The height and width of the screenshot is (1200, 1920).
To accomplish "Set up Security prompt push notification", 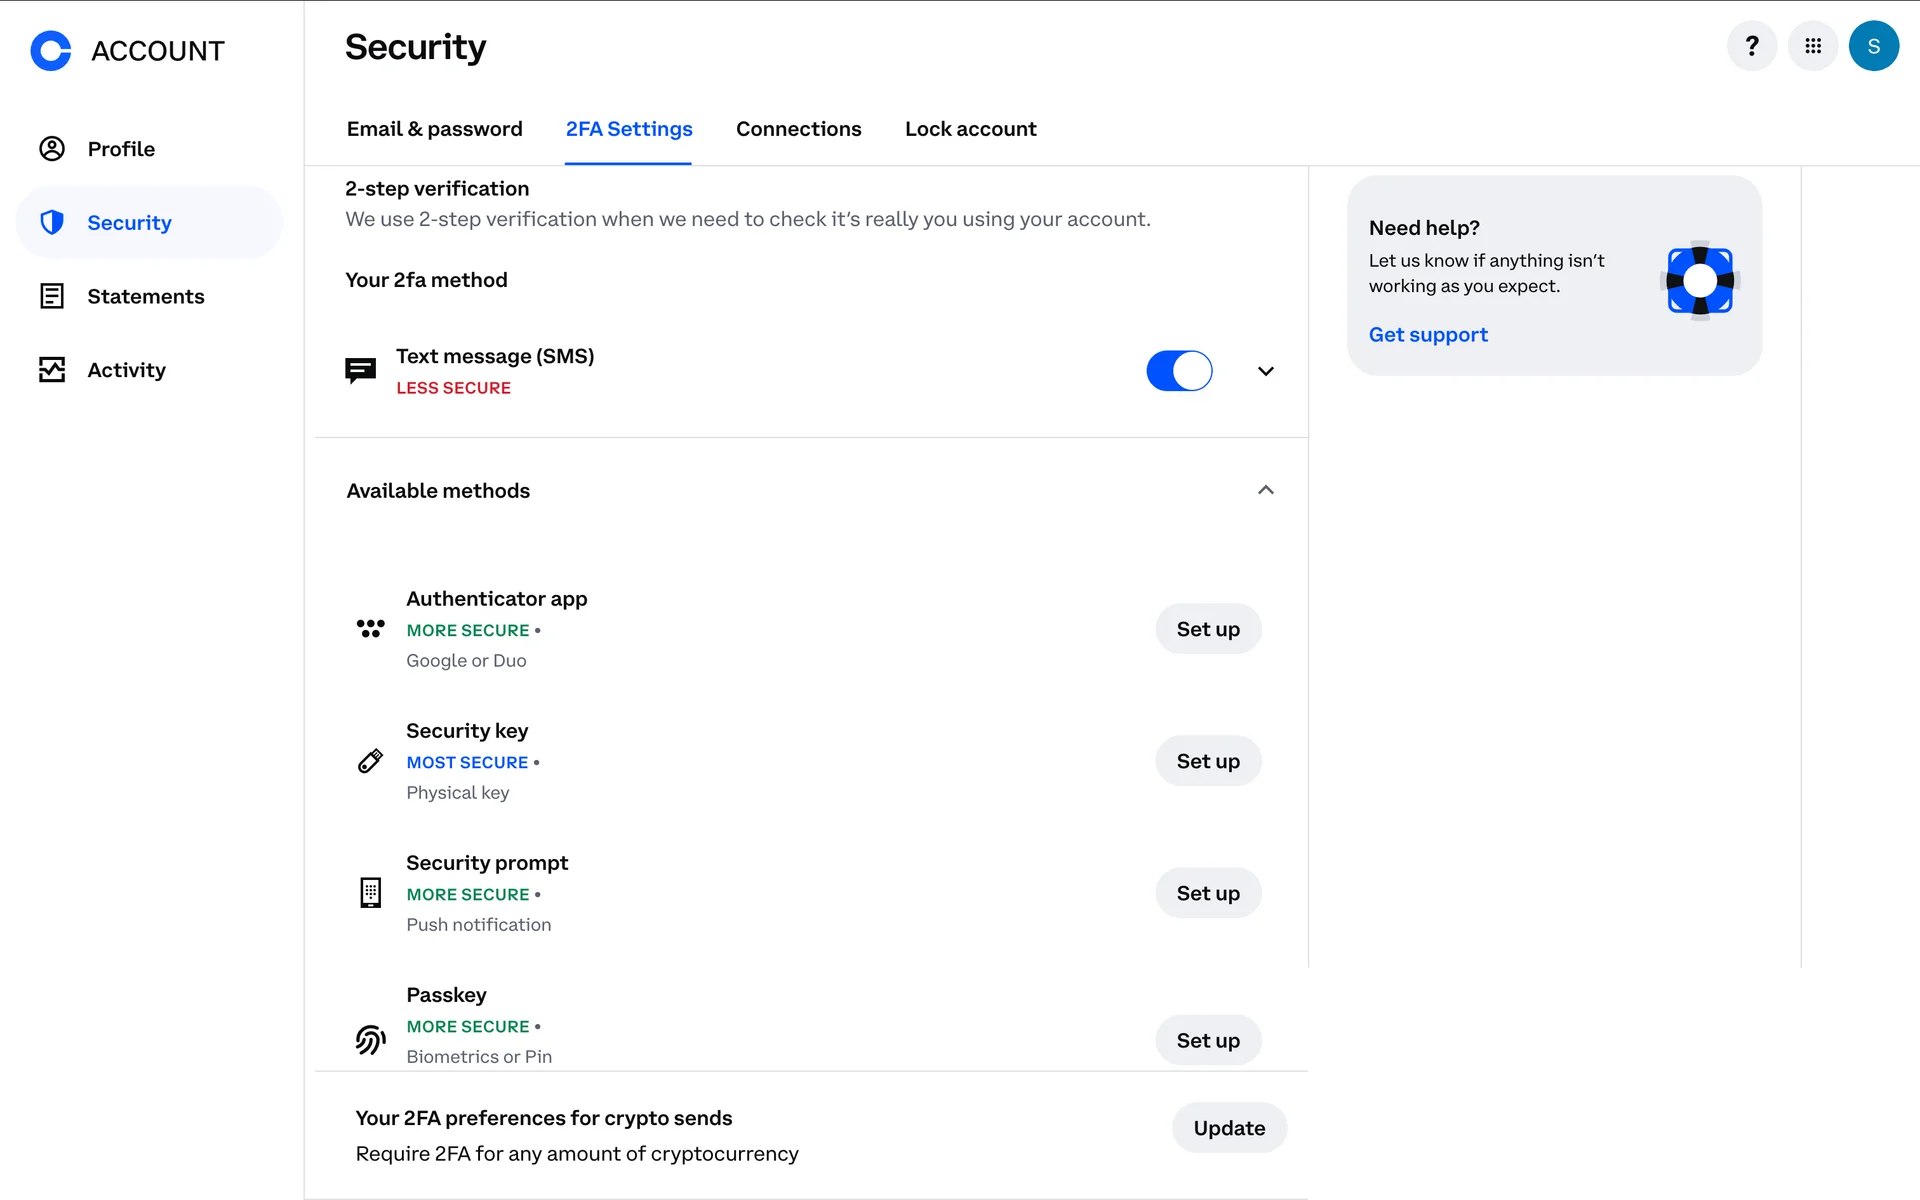I will [1207, 893].
